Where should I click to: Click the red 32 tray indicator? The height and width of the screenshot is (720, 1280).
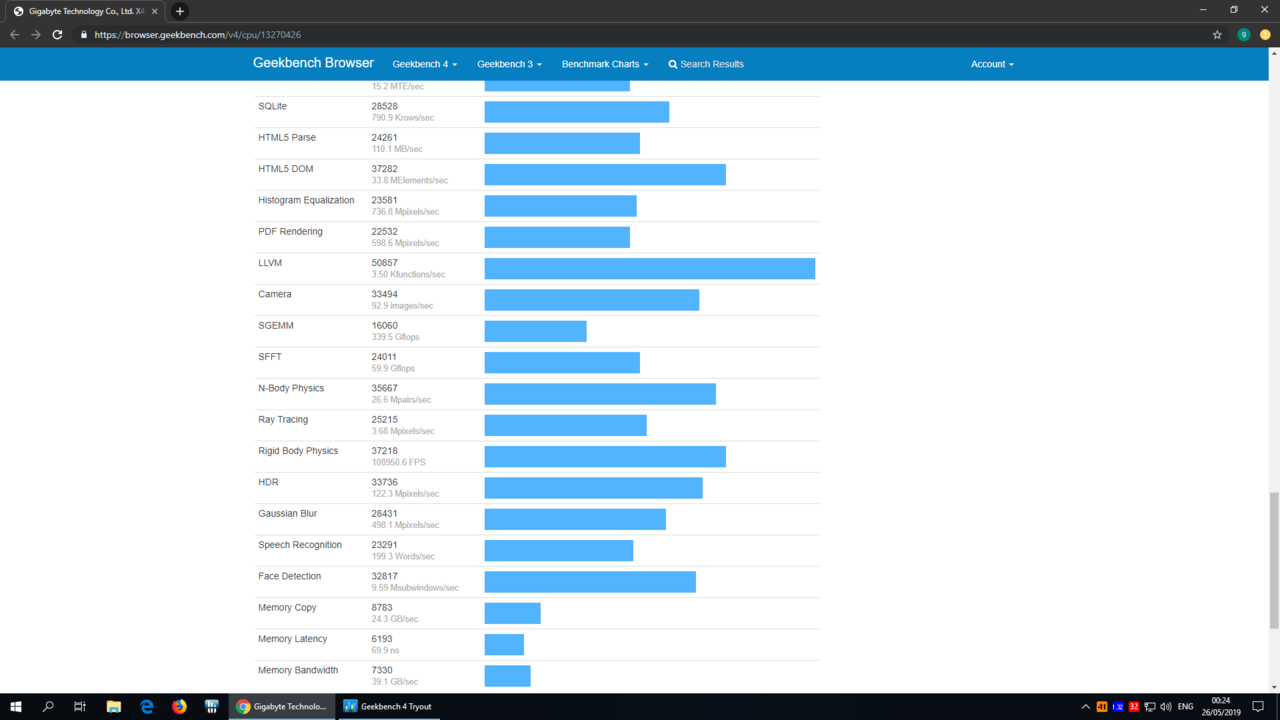tap(1134, 707)
